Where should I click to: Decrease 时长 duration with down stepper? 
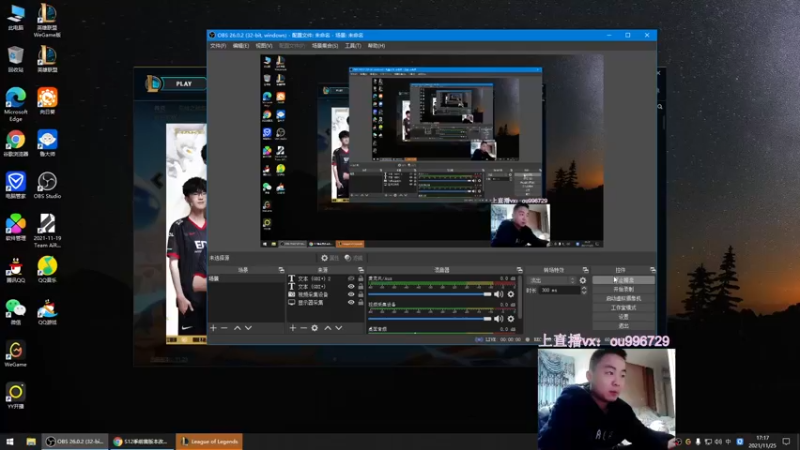point(584,292)
